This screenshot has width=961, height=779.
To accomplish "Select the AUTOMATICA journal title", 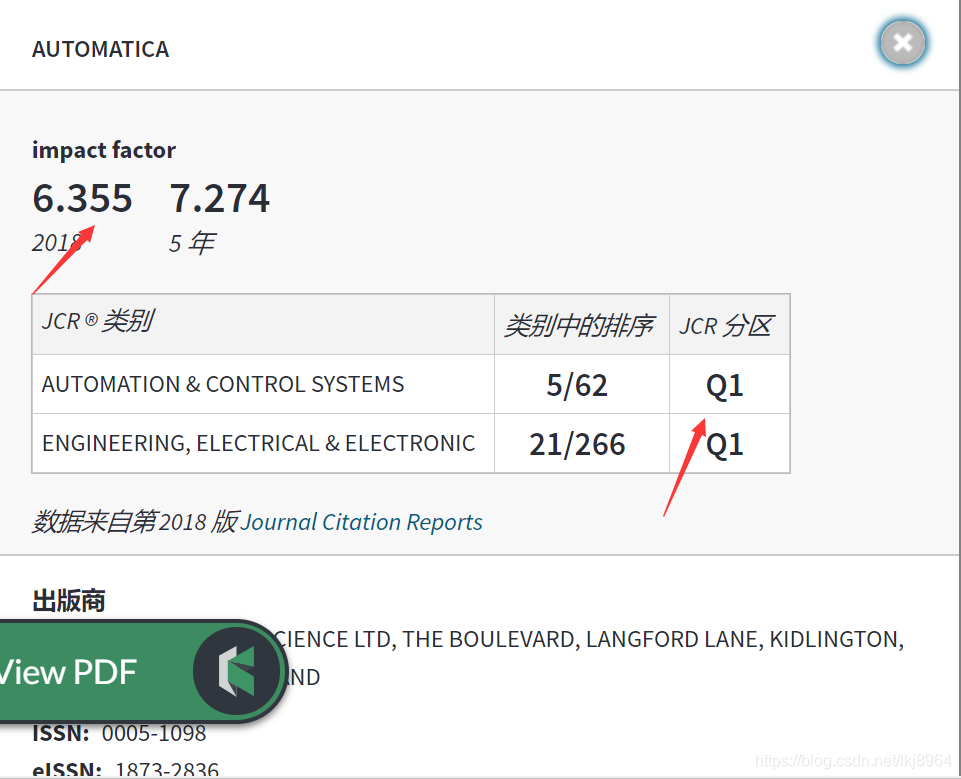I will tap(101, 50).
